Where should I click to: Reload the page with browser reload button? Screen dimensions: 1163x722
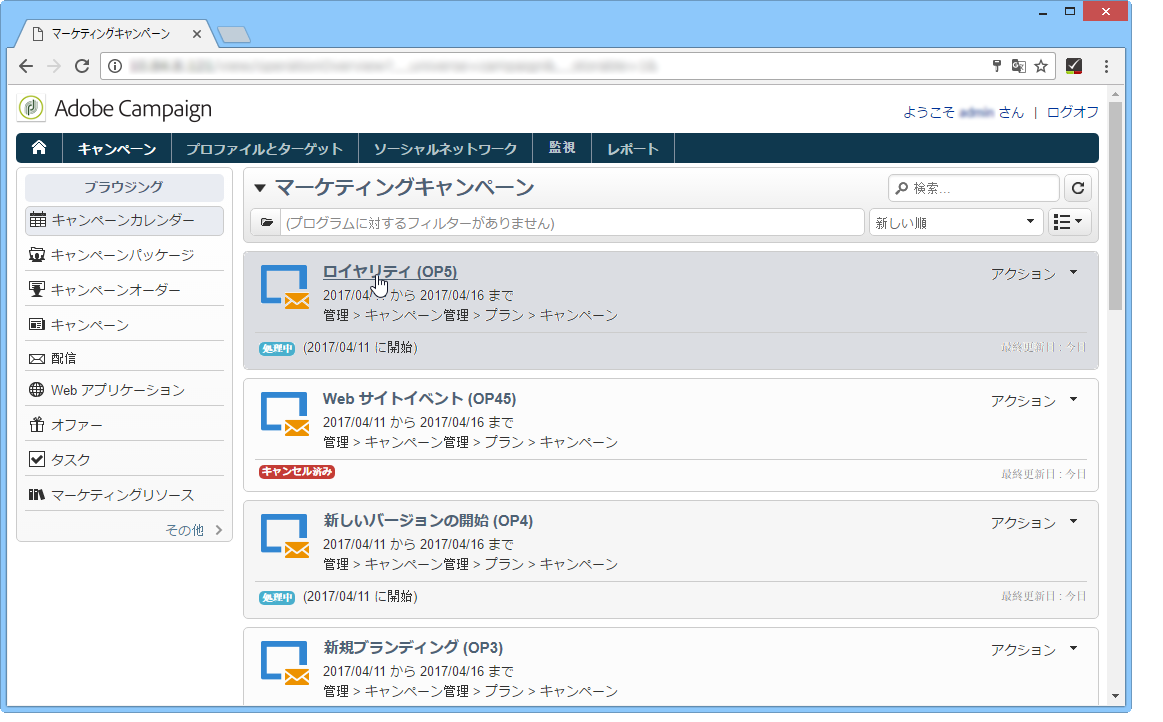pyautogui.click(x=82, y=66)
